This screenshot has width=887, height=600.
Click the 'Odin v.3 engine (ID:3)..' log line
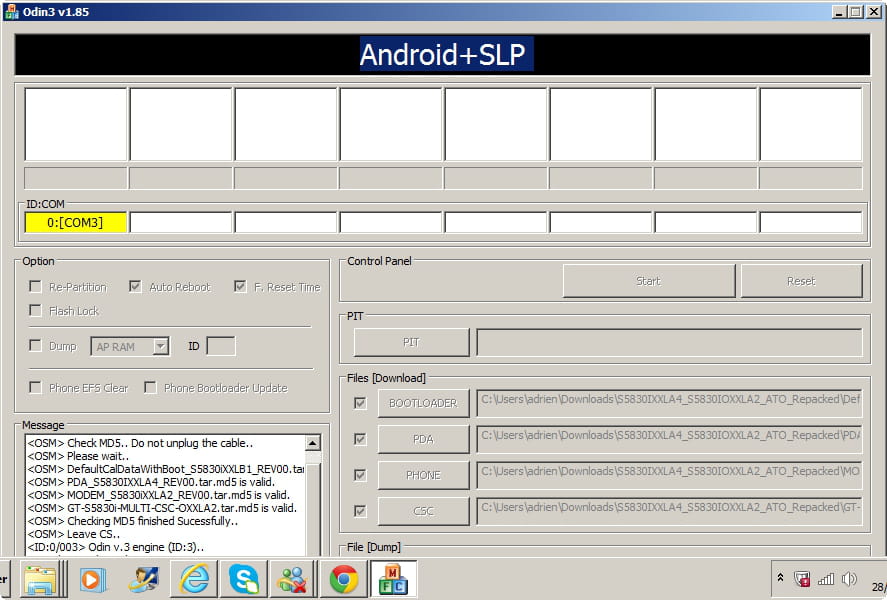click(115, 547)
